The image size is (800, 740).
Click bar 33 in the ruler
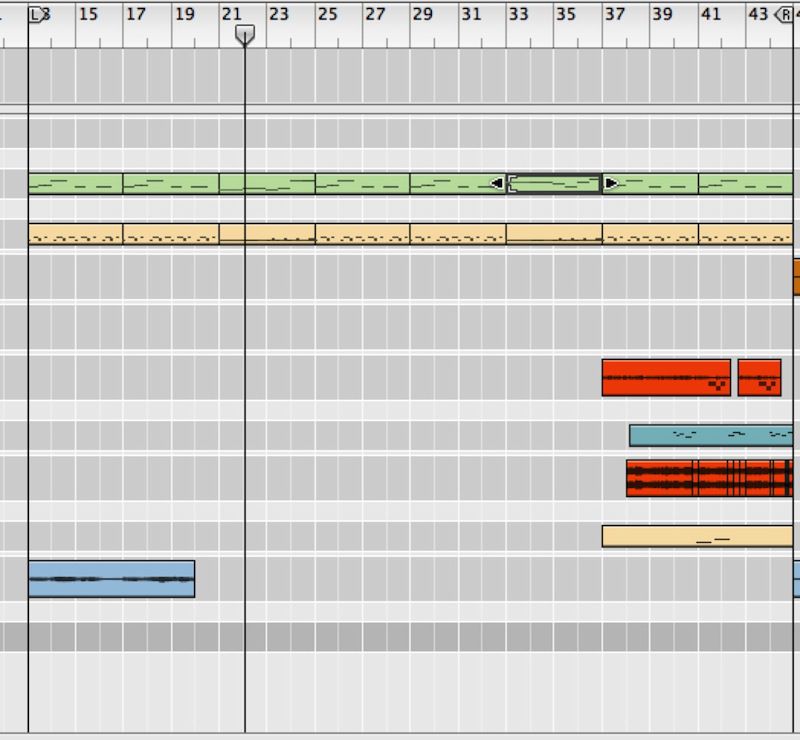point(518,14)
